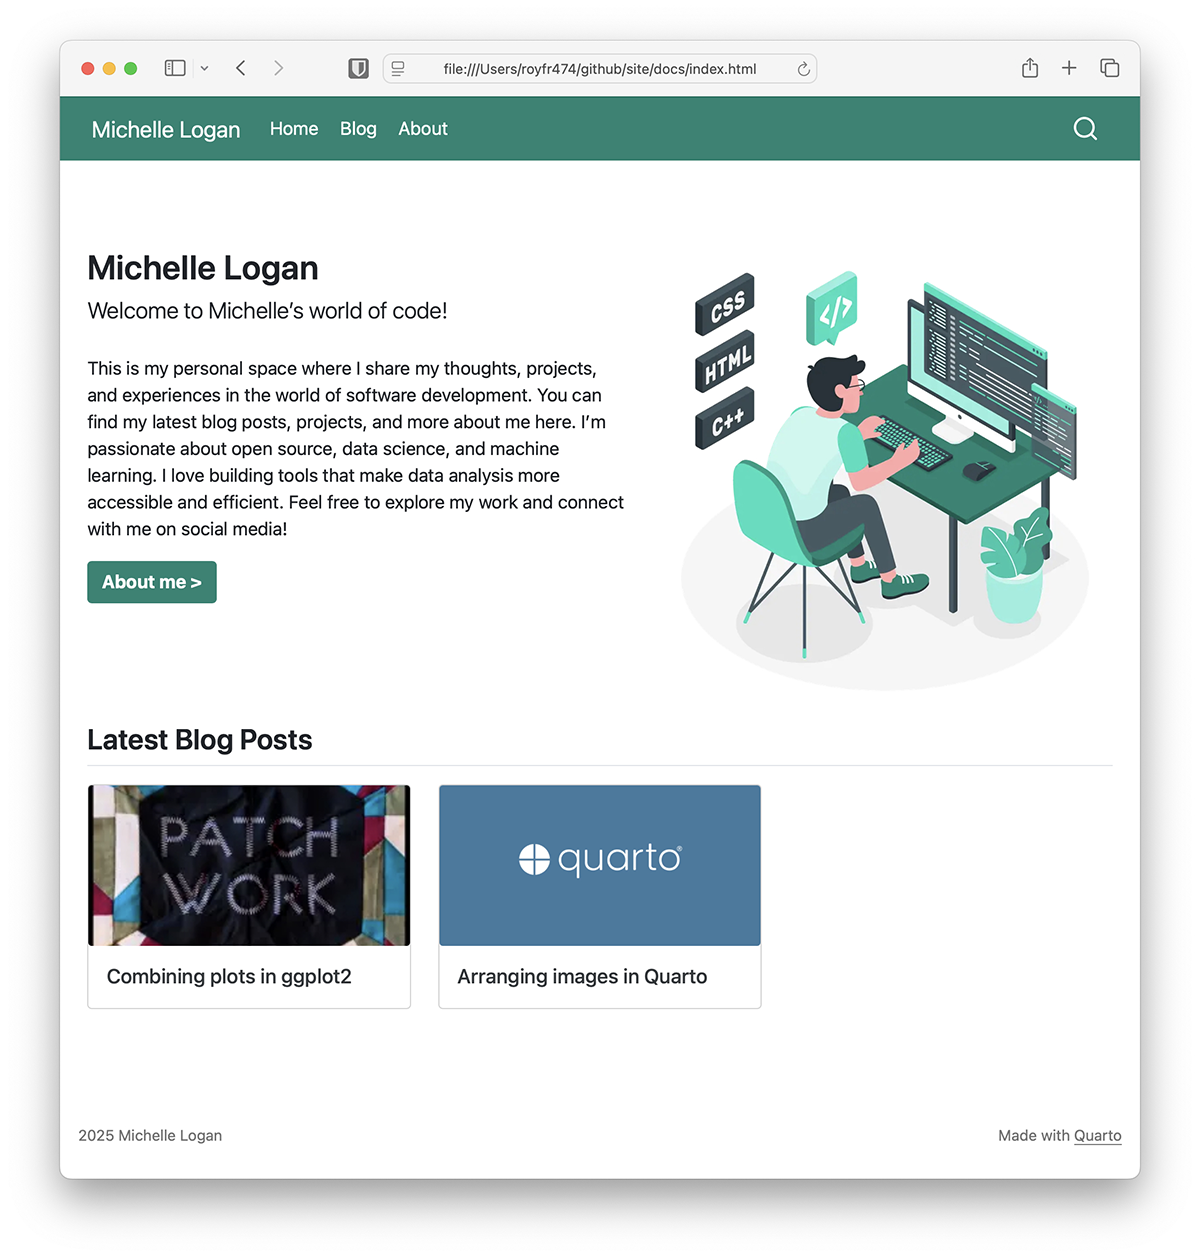Show the tab overview icon
Image resolution: width=1200 pixels, height=1258 pixels.
tap(1109, 68)
